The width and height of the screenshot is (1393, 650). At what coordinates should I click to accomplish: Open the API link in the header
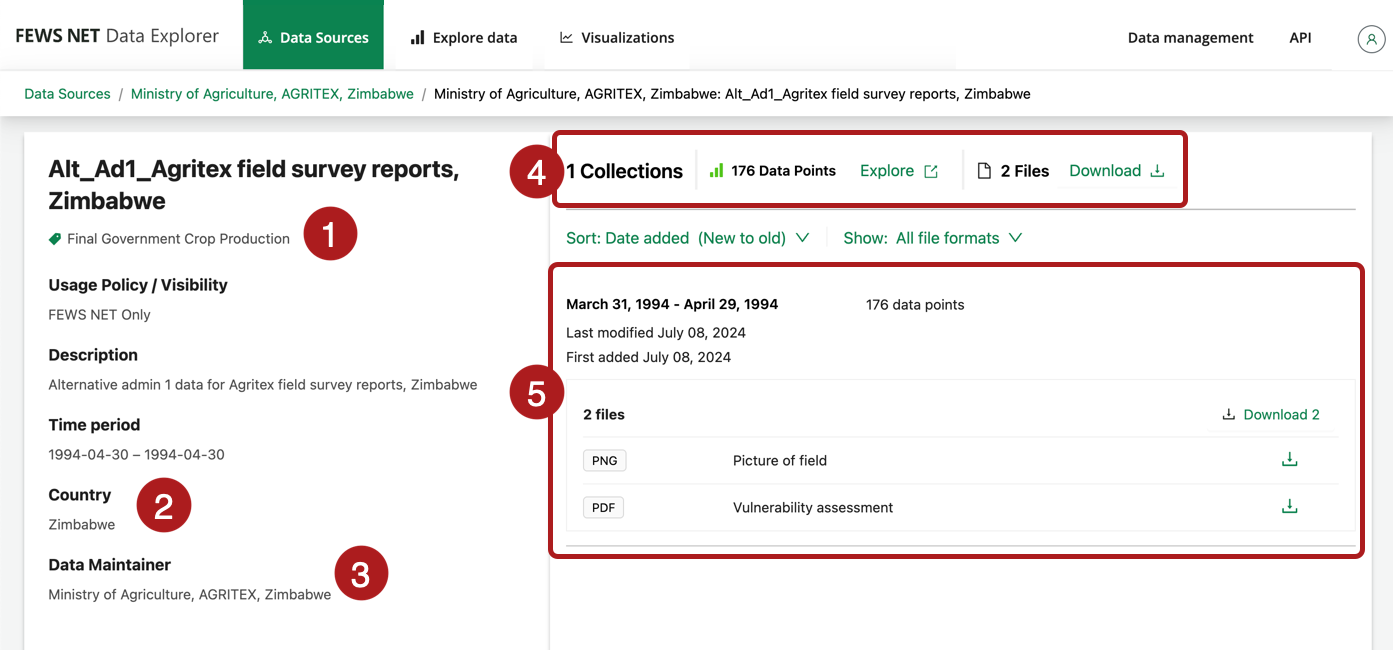click(1300, 38)
